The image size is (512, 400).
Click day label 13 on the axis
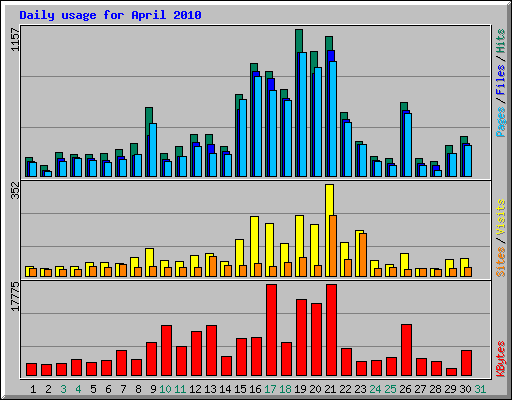point(210,389)
